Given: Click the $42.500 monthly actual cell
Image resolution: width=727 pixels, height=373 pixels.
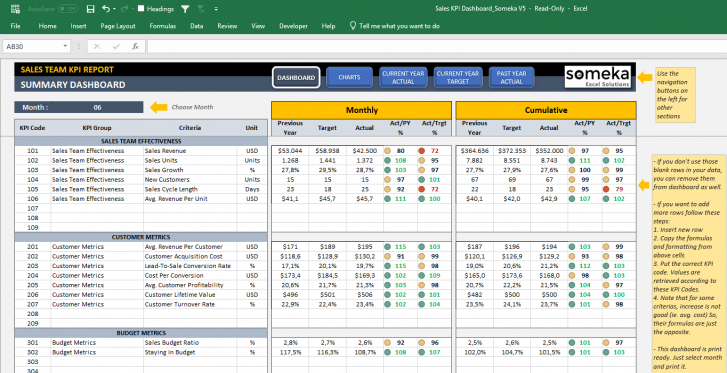Looking at the screenshot, I should pos(364,151).
